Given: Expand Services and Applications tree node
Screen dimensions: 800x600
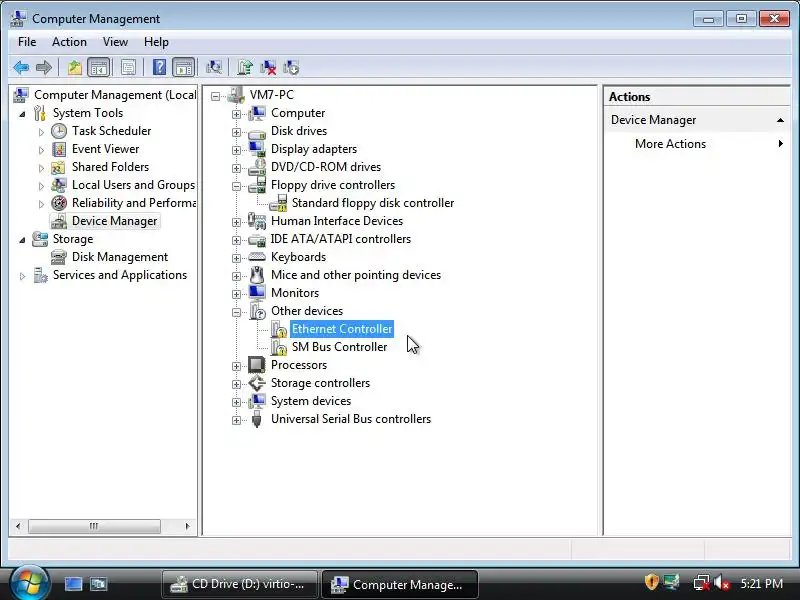Looking at the screenshot, I should click(22, 276).
